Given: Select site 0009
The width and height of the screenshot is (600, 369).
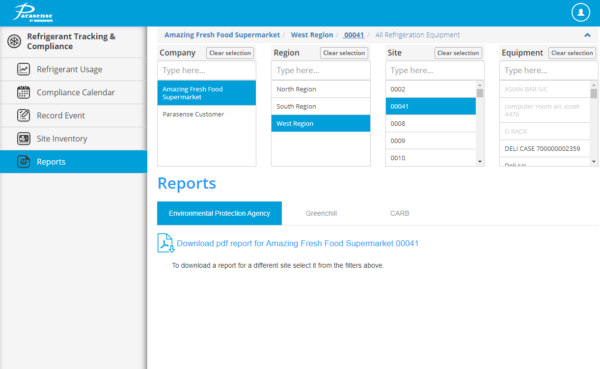Looking at the screenshot, I should [430, 141].
